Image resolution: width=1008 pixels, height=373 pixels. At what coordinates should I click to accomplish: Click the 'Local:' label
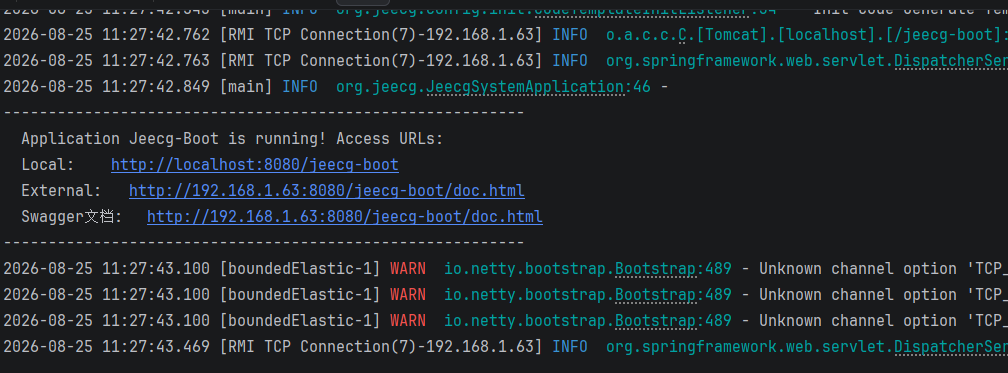pyautogui.click(x=48, y=165)
